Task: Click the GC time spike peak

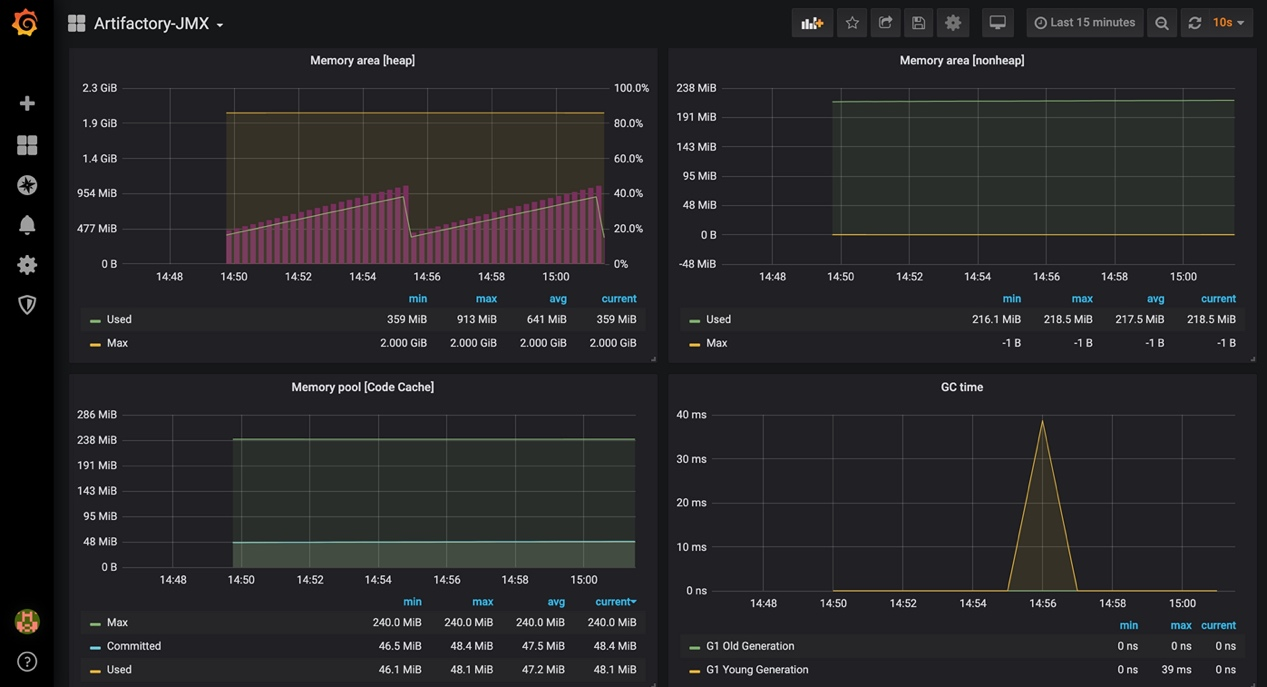Action: (x=1042, y=420)
